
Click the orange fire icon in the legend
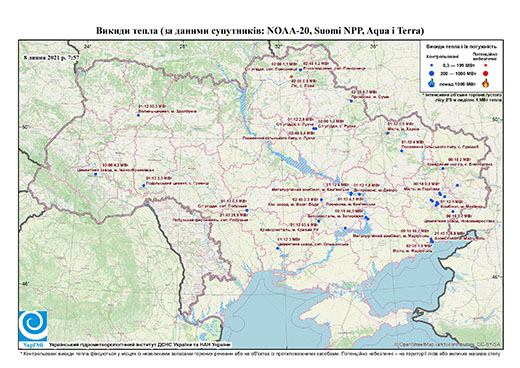[x=486, y=83]
